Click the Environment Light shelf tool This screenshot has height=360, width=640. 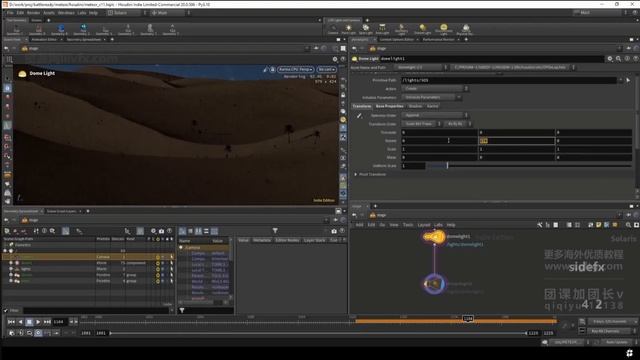(x=443, y=29)
